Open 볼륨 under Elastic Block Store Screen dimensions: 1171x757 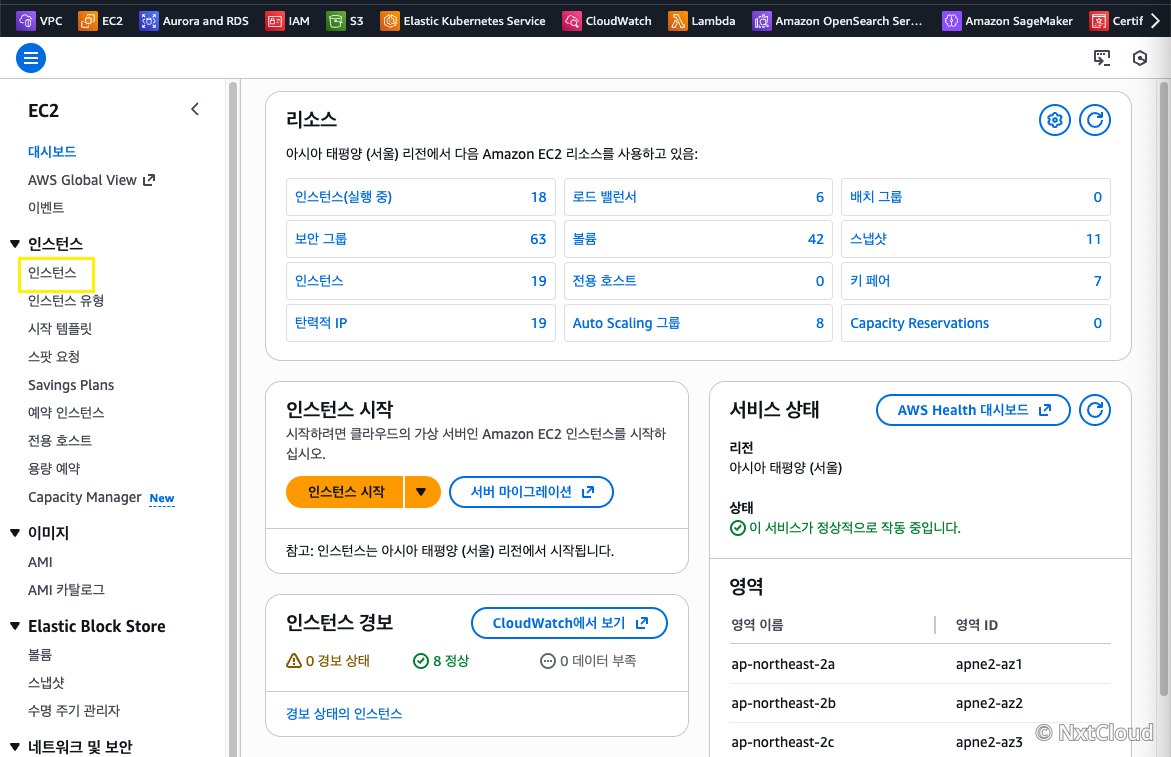point(40,655)
